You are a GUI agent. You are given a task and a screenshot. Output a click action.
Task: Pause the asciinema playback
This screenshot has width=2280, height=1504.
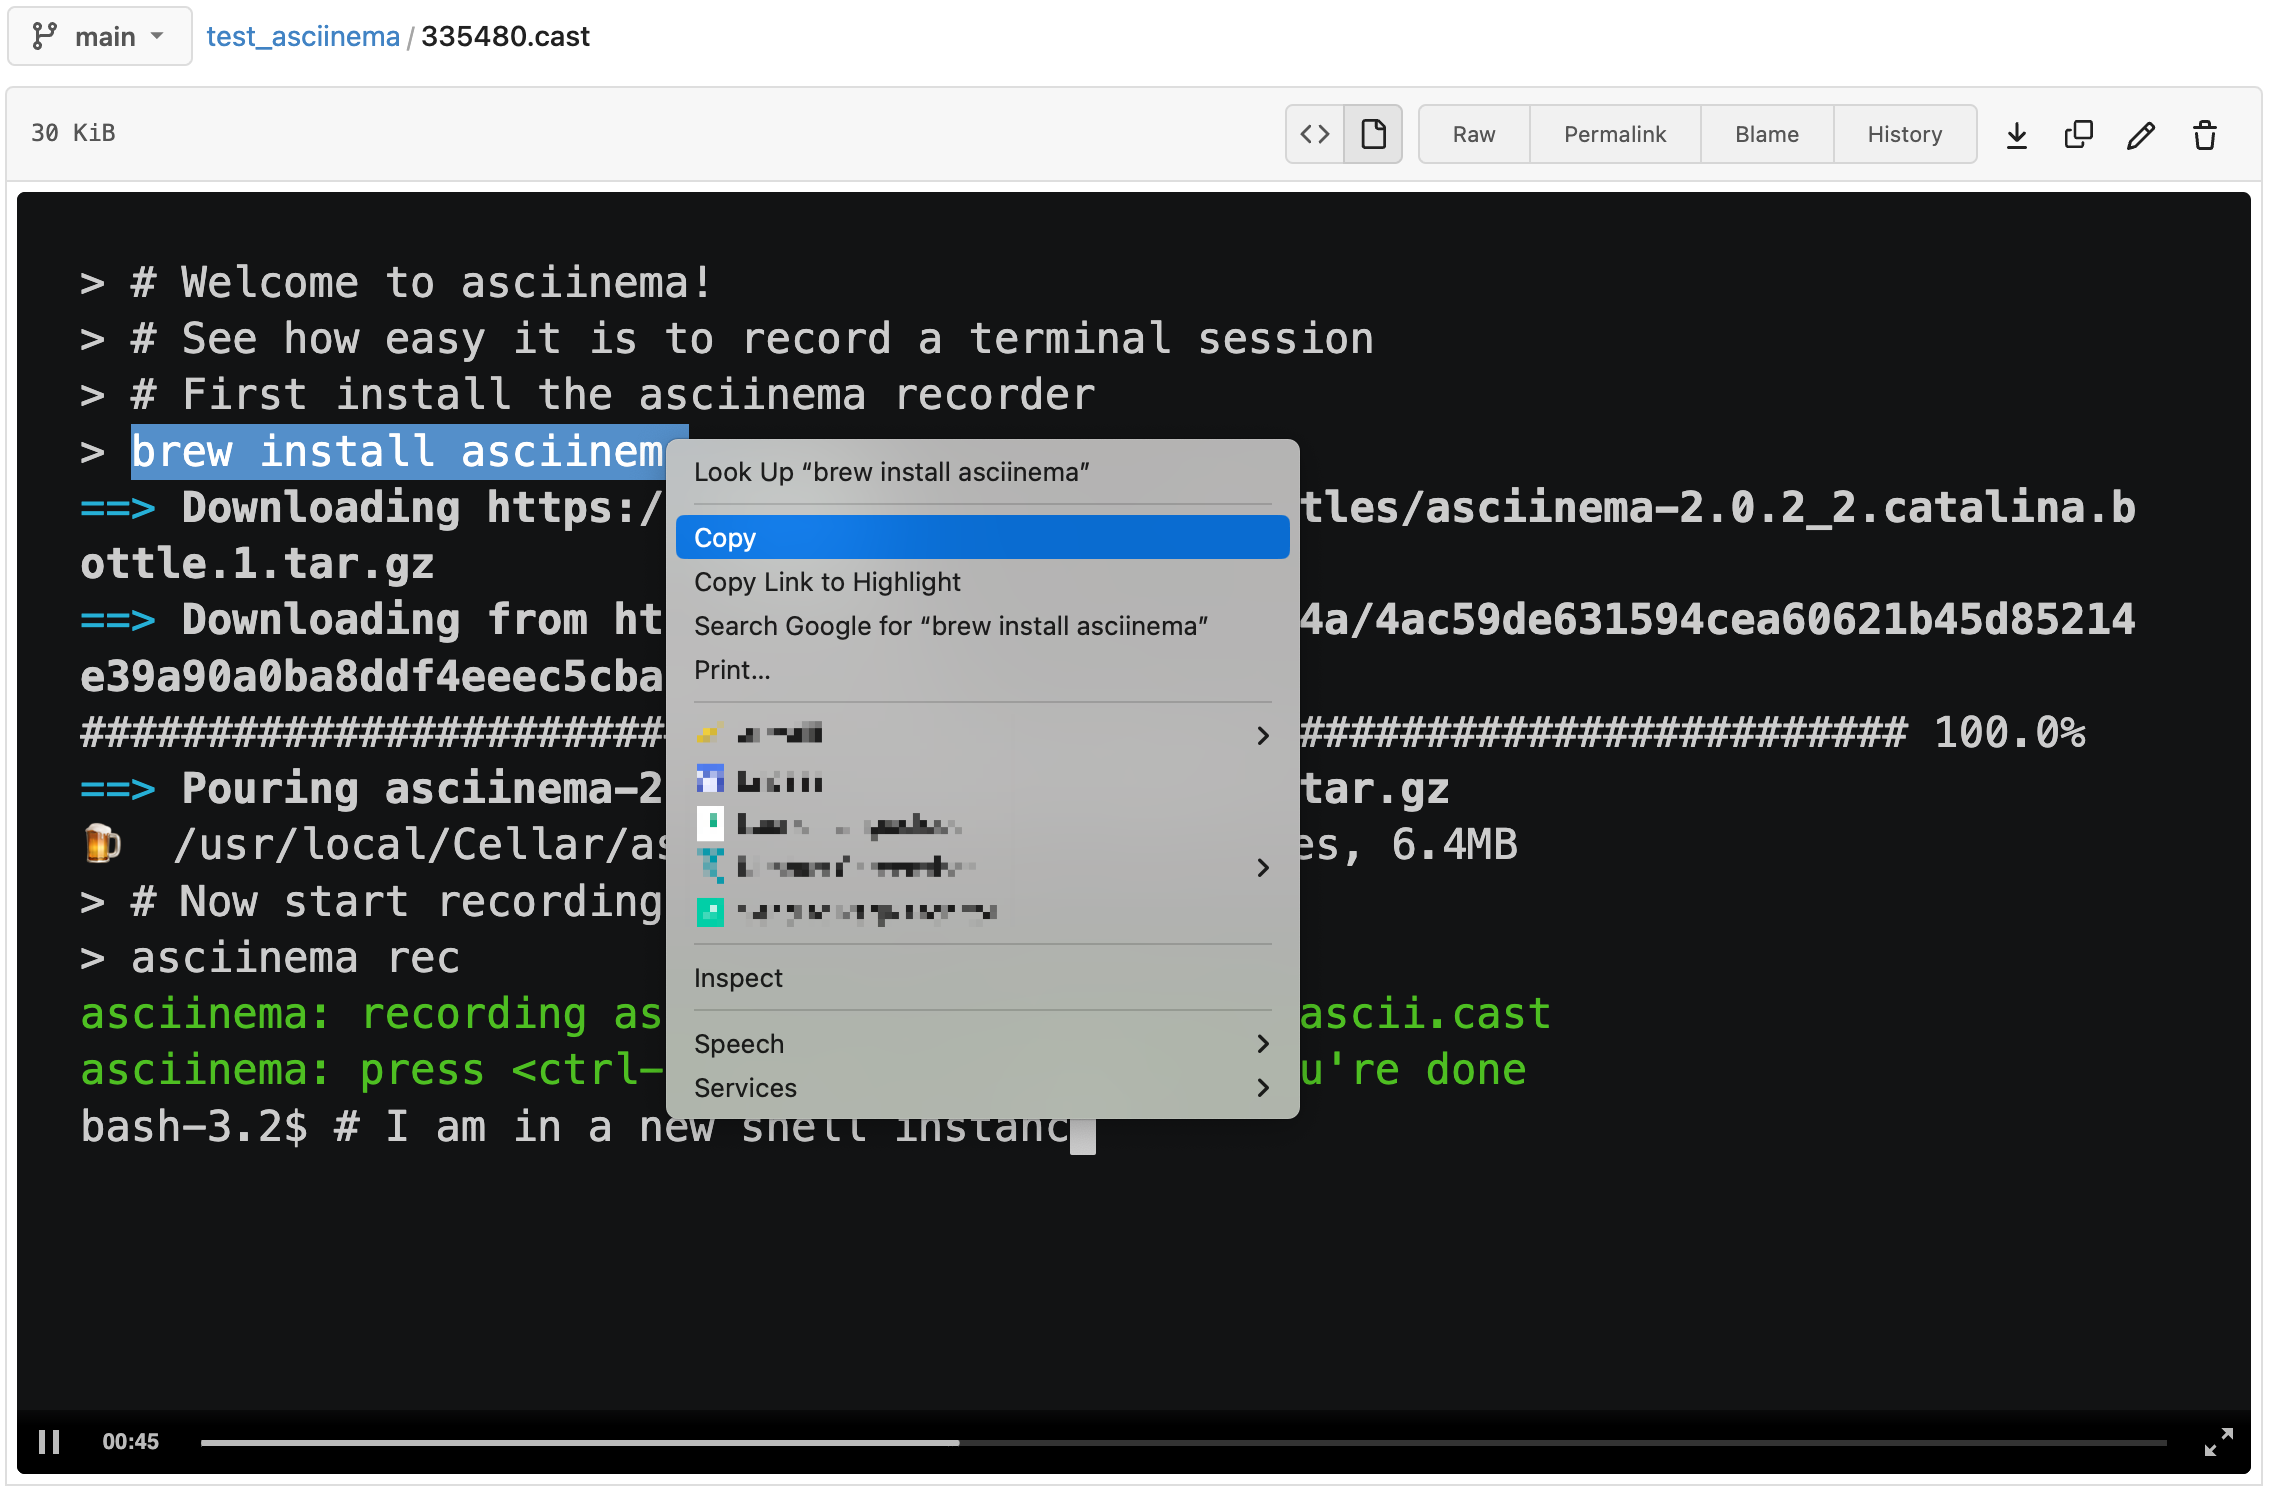click(x=49, y=1442)
